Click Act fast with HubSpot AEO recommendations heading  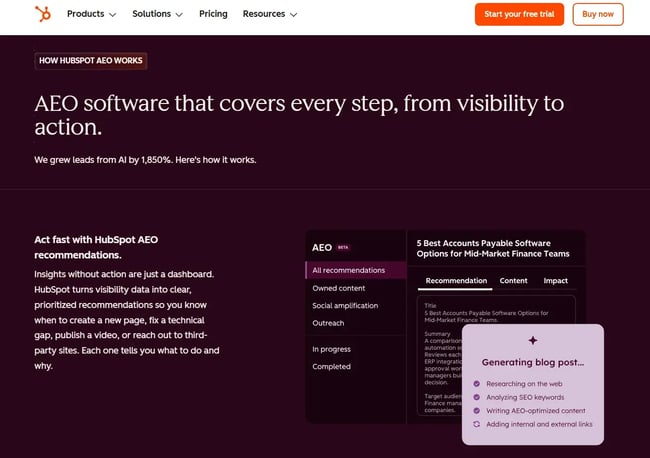[x=96, y=247]
